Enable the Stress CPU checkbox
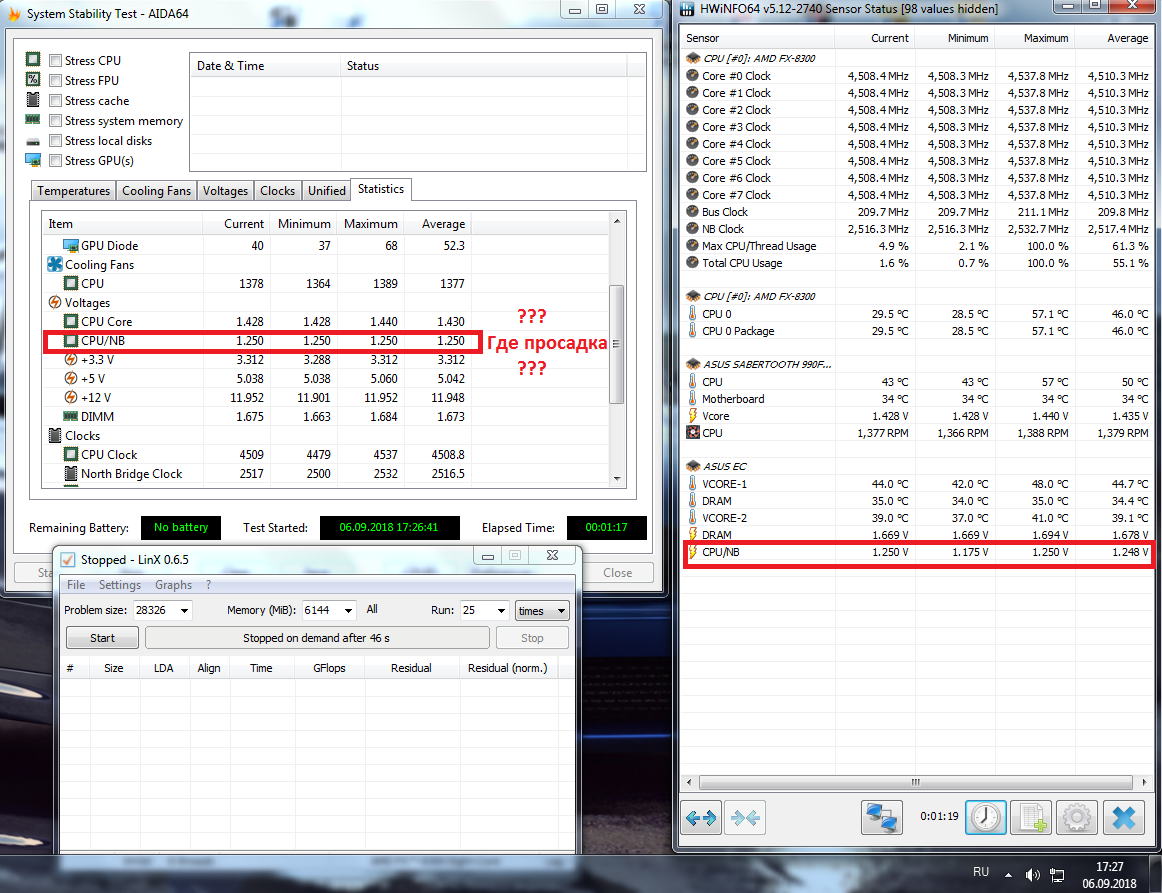 coord(55,60)
